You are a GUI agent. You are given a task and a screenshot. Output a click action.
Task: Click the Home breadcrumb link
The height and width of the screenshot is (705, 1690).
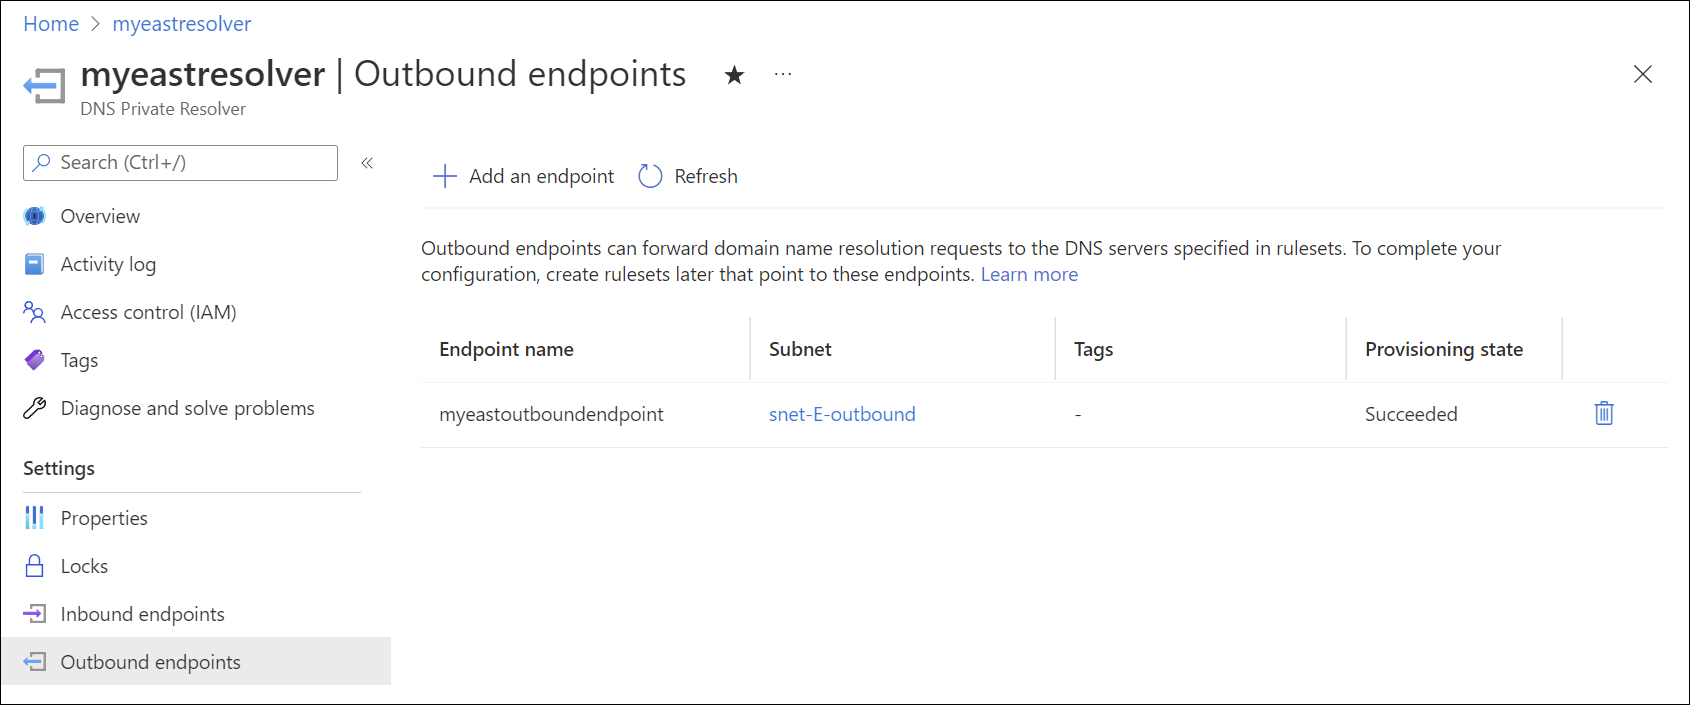click(51, 24)
